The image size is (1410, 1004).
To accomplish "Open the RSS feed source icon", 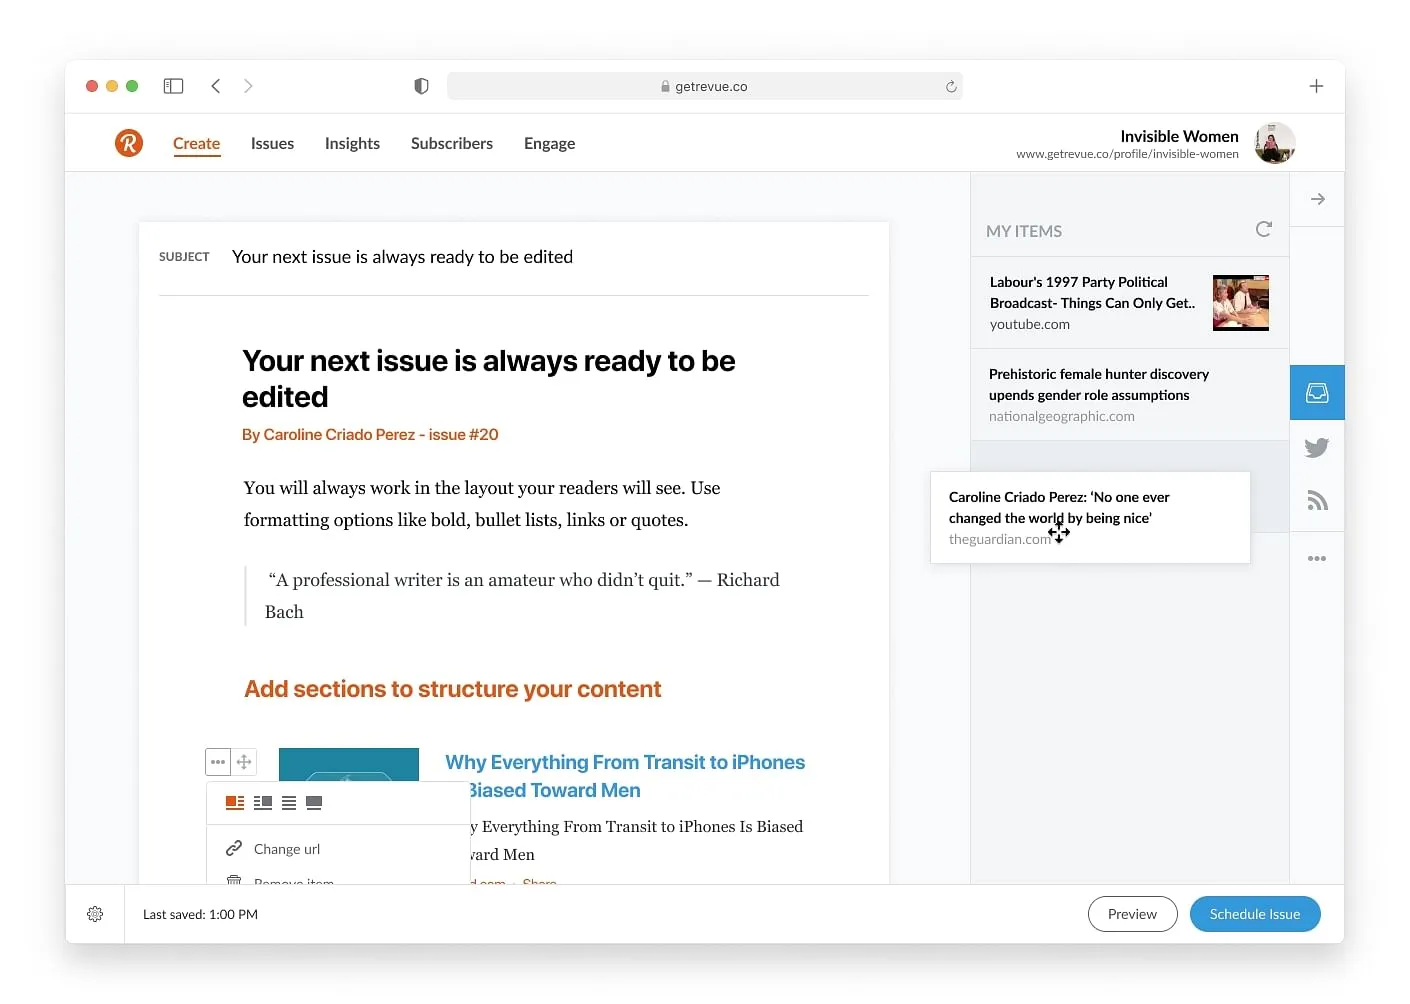I will coord(1317,500).
